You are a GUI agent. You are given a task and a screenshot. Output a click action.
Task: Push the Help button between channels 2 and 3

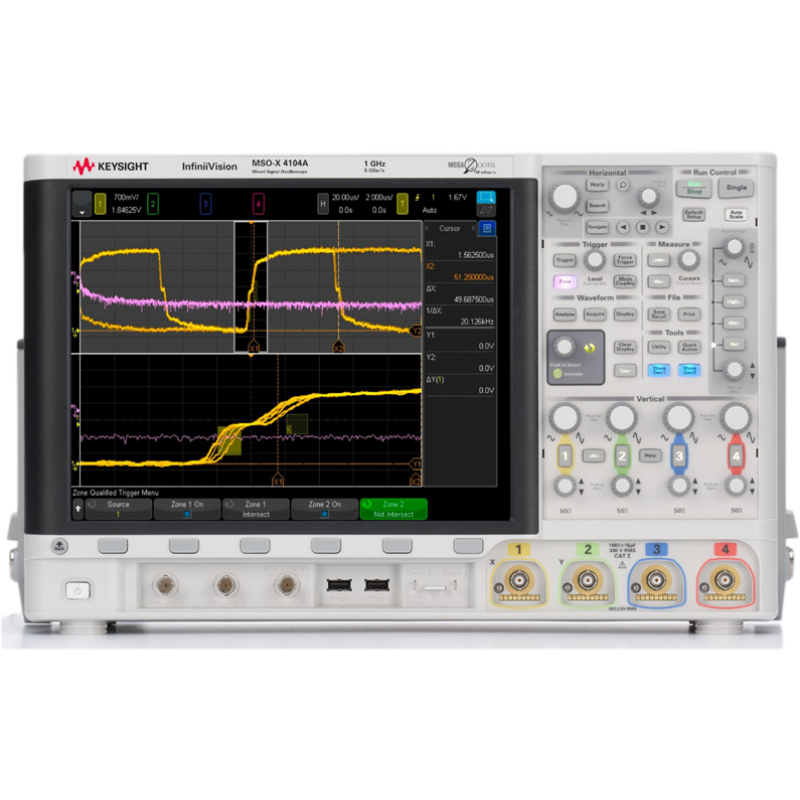650,456
